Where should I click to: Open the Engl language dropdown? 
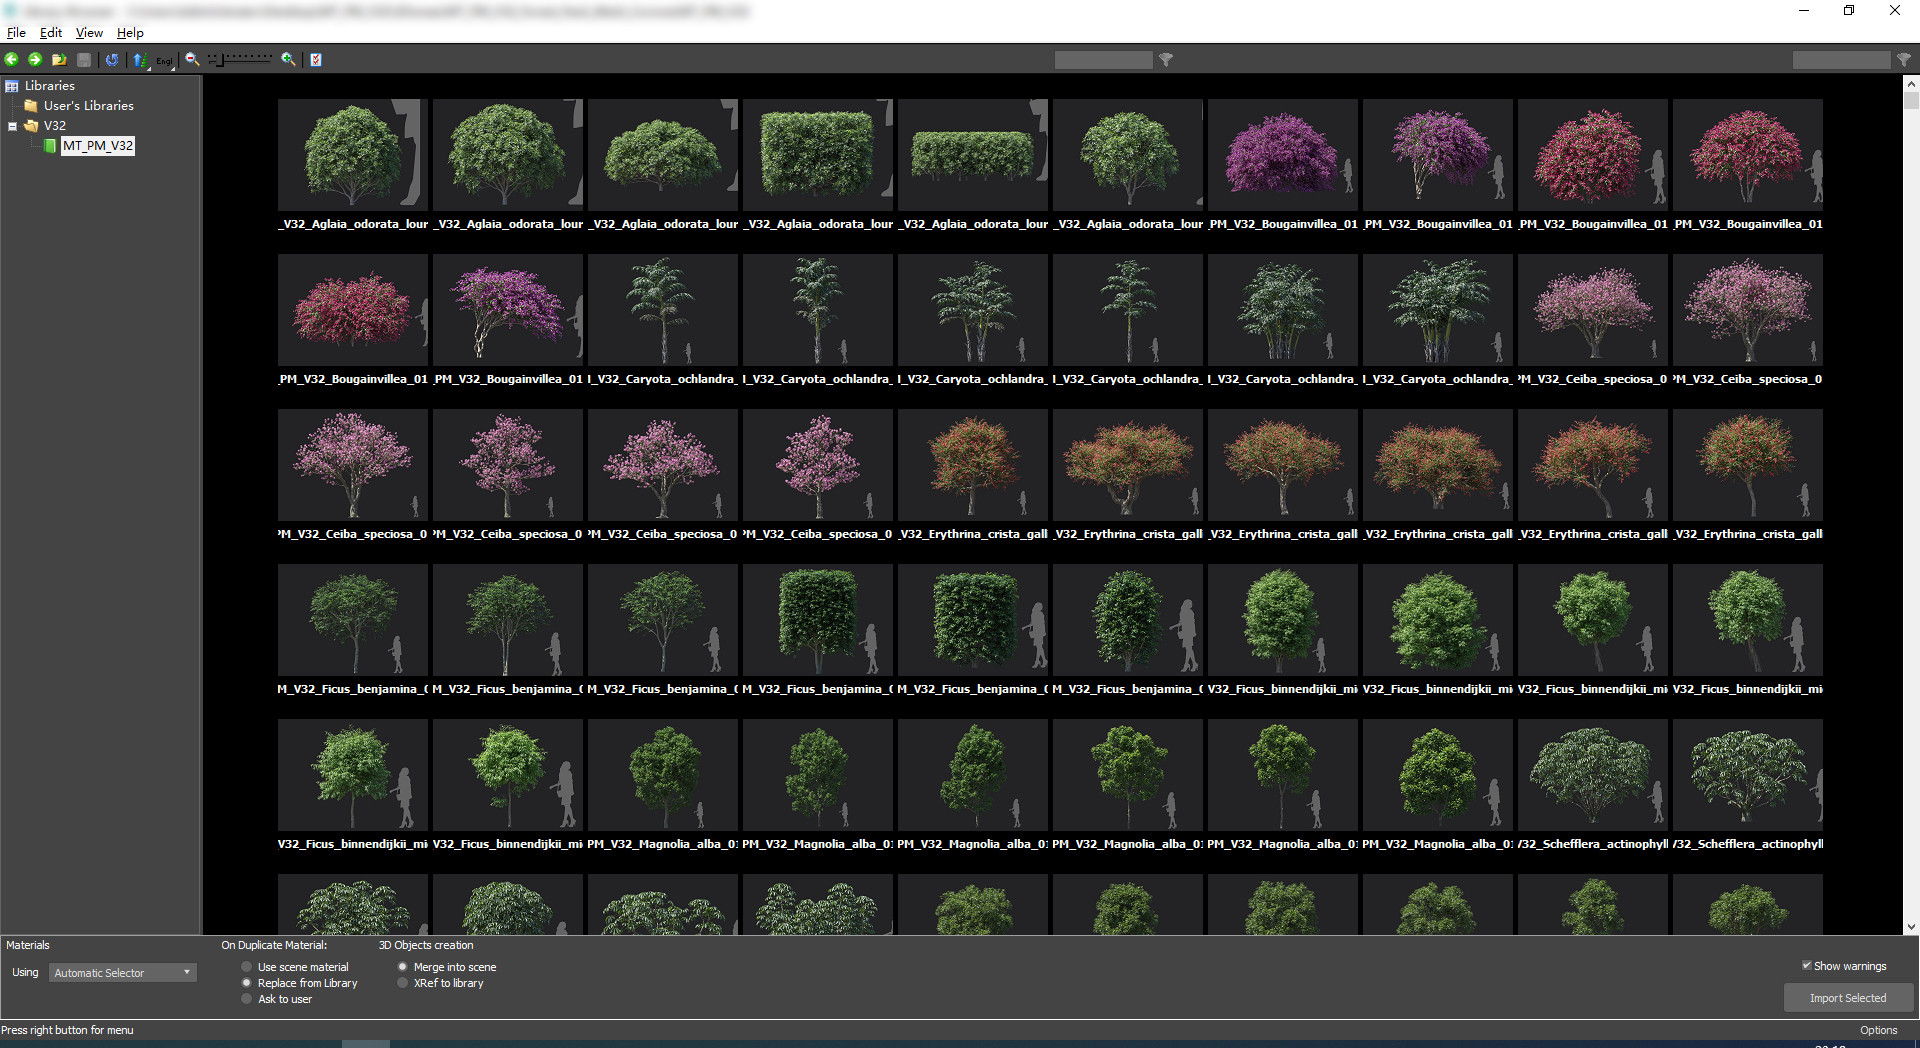coord(163,60)
